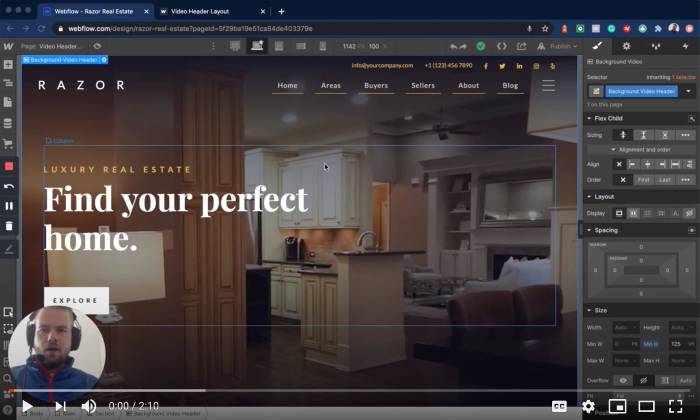The width and height of the screenshot is (700, 420).
Task: Select the tablet breakpoint icon
Action: [x=279, y=46]
